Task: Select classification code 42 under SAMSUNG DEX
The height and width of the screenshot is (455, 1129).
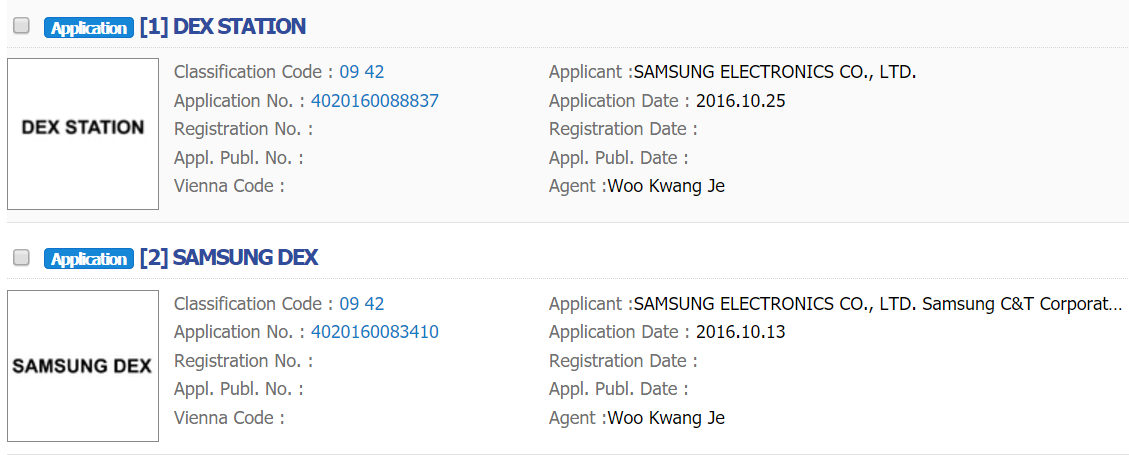Action: coord(375,304)
